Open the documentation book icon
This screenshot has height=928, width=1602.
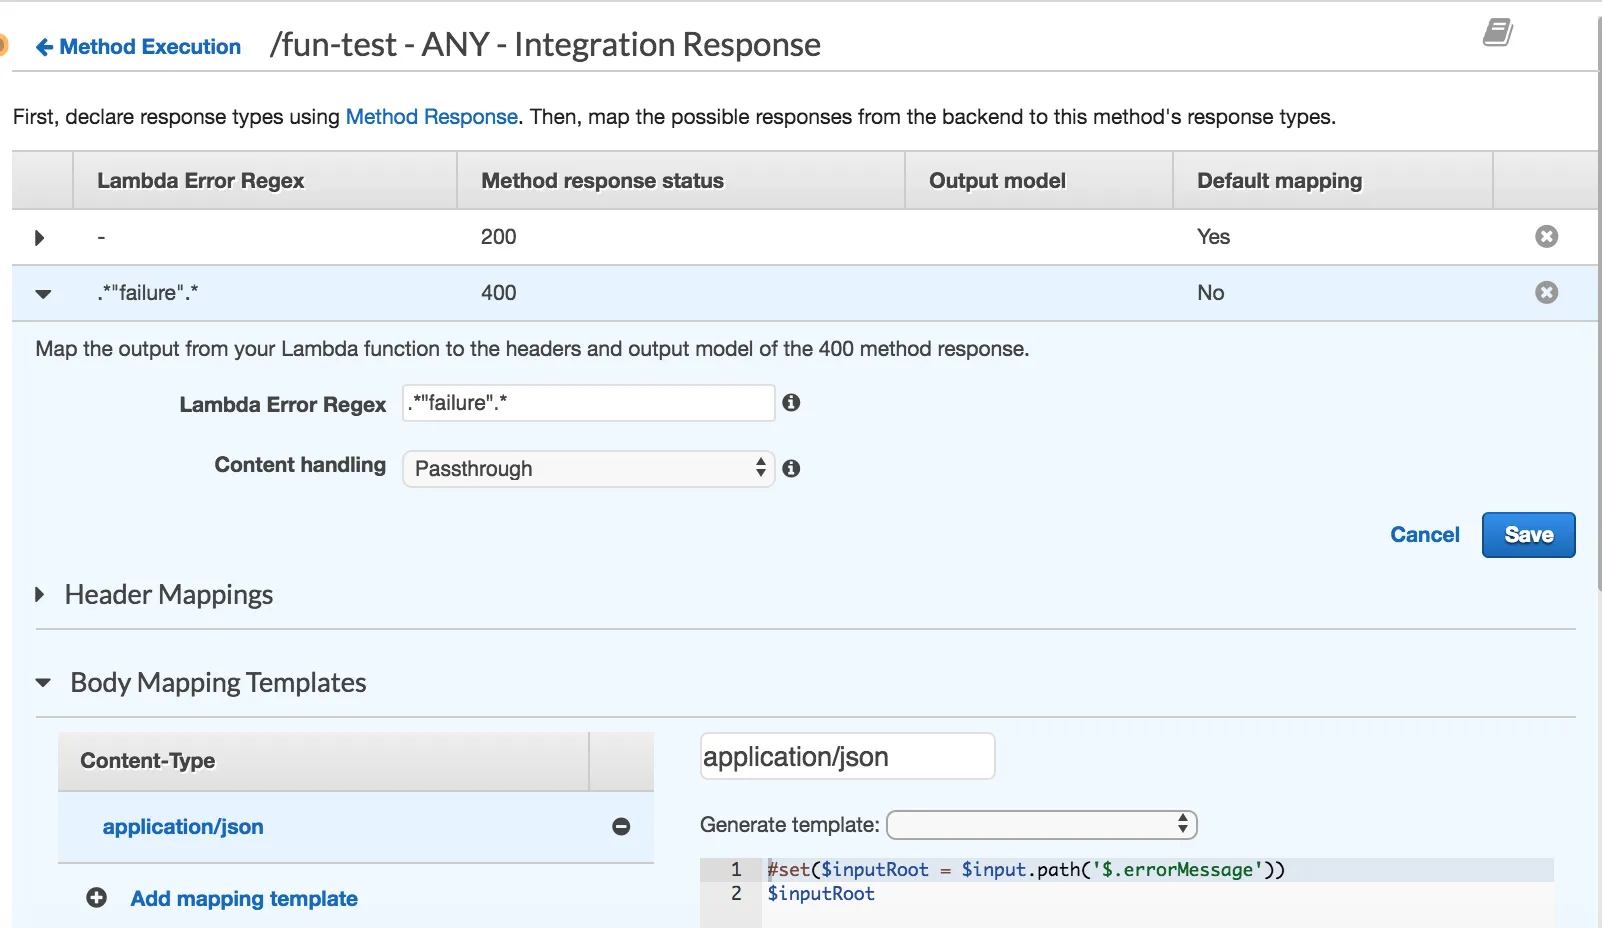[1497, 33]
